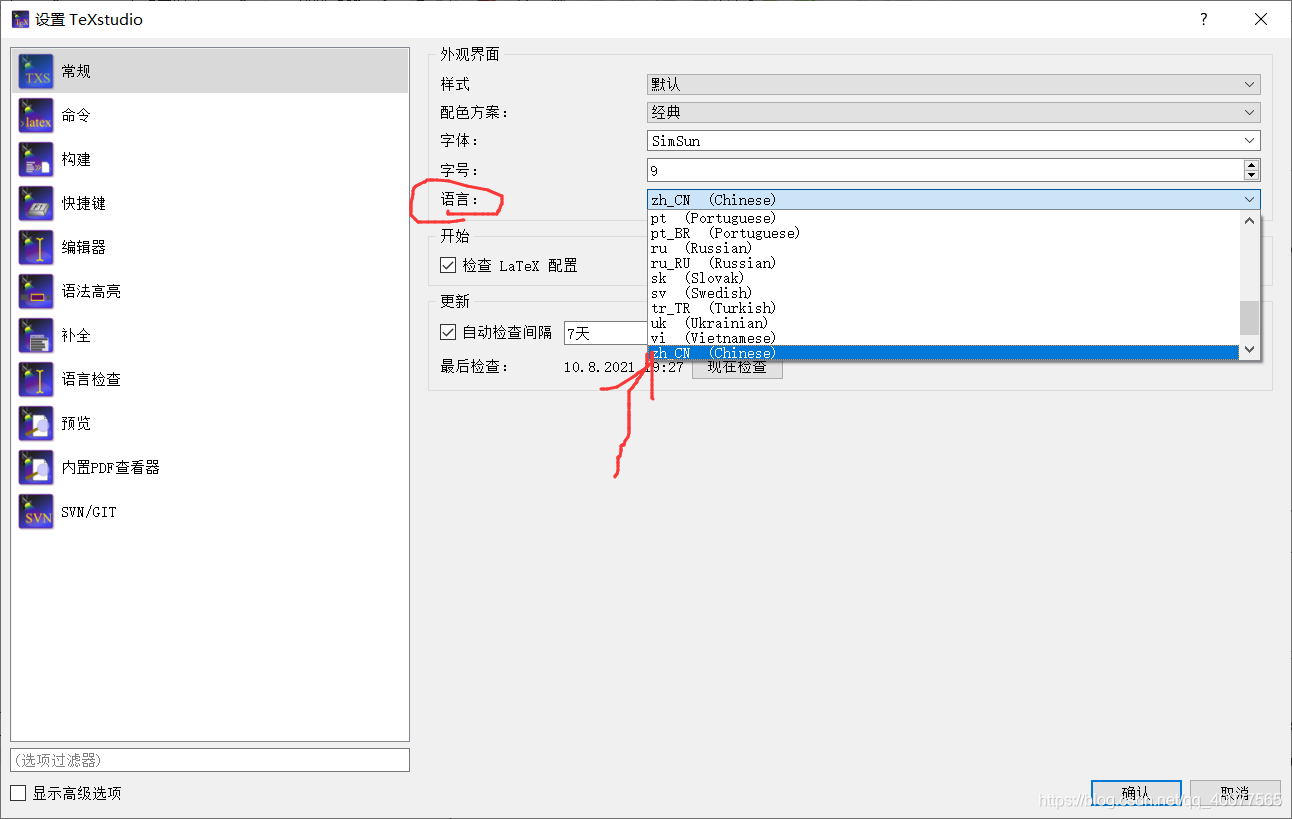Open the 预览 preview settings icon

[36, 423]
